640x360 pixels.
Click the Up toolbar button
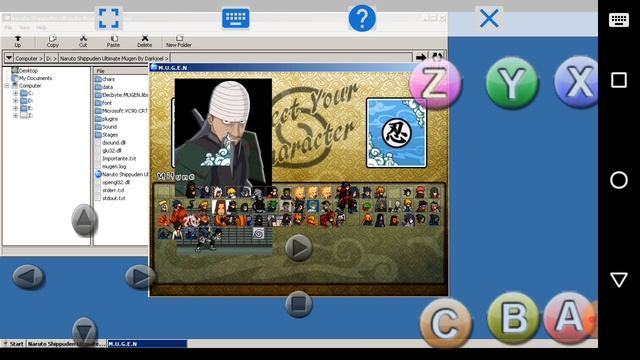click(x=18, y=41)
